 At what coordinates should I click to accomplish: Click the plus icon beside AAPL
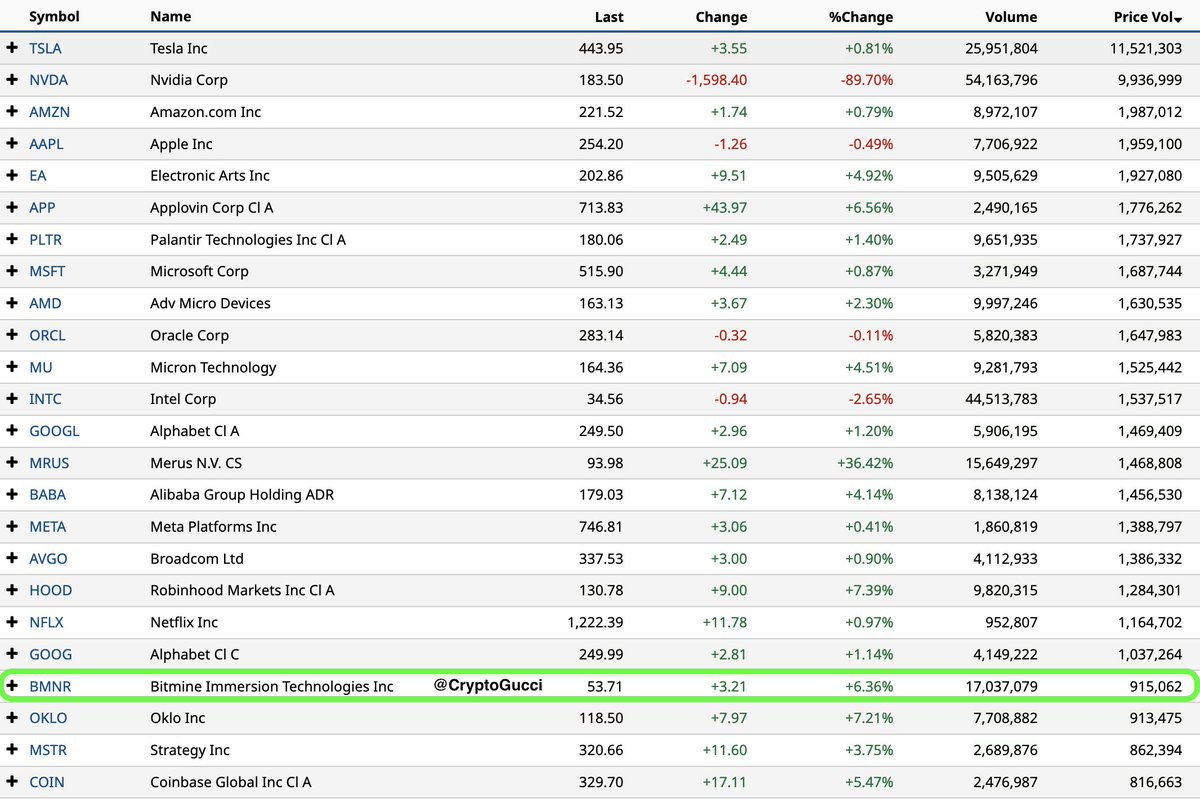point(12,144)
